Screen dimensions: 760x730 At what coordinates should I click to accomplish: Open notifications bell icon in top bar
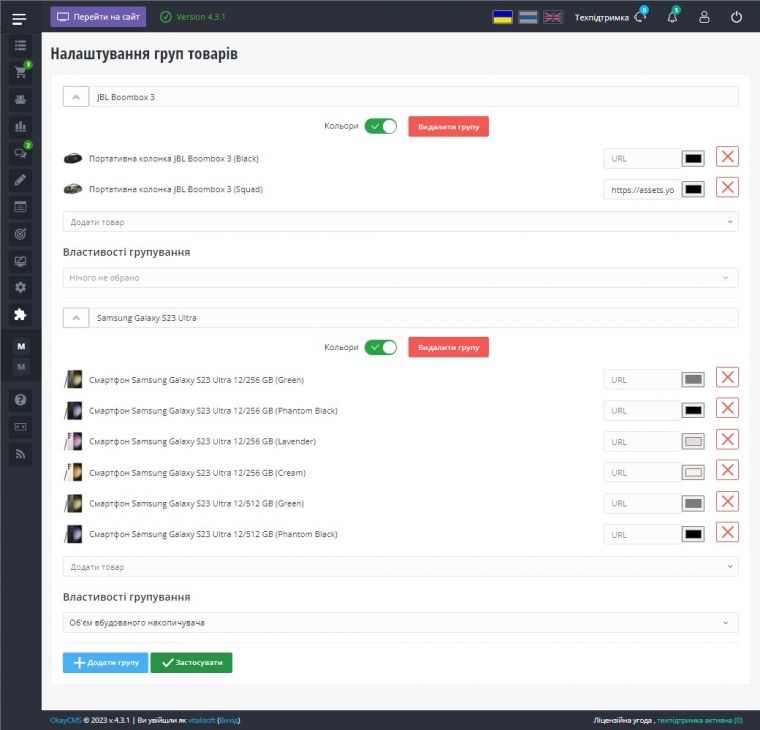coord(672,17)
